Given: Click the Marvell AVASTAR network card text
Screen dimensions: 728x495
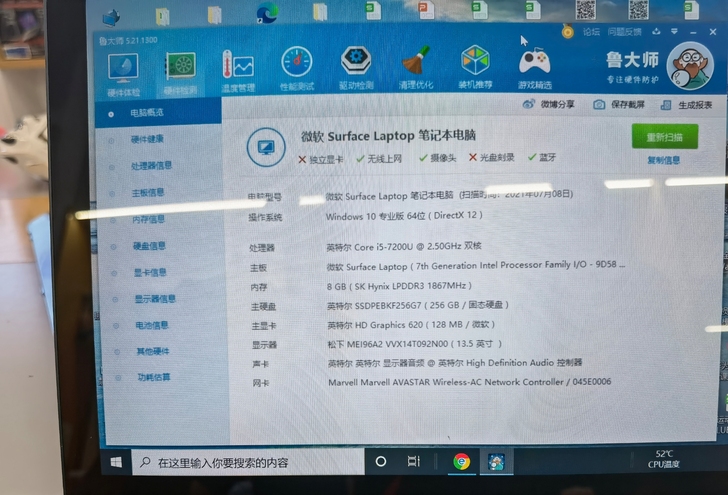Looking at the screenshot, I should tap(469, 382).
